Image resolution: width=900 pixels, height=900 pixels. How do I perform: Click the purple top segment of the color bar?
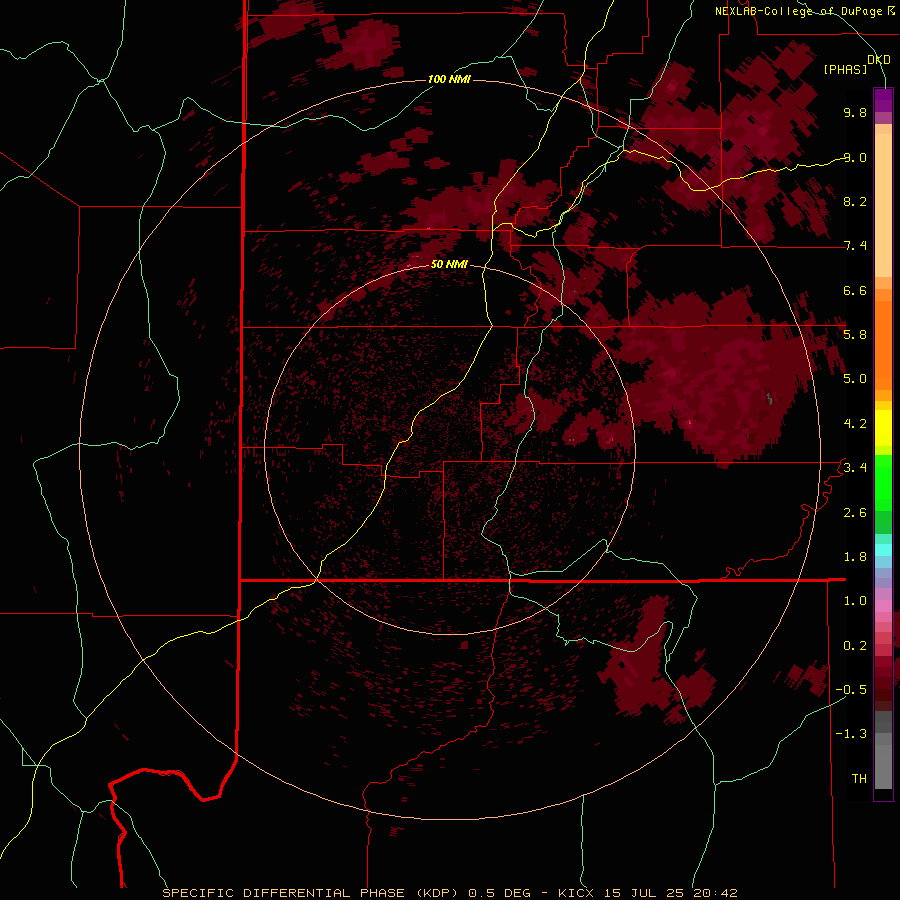883,100
